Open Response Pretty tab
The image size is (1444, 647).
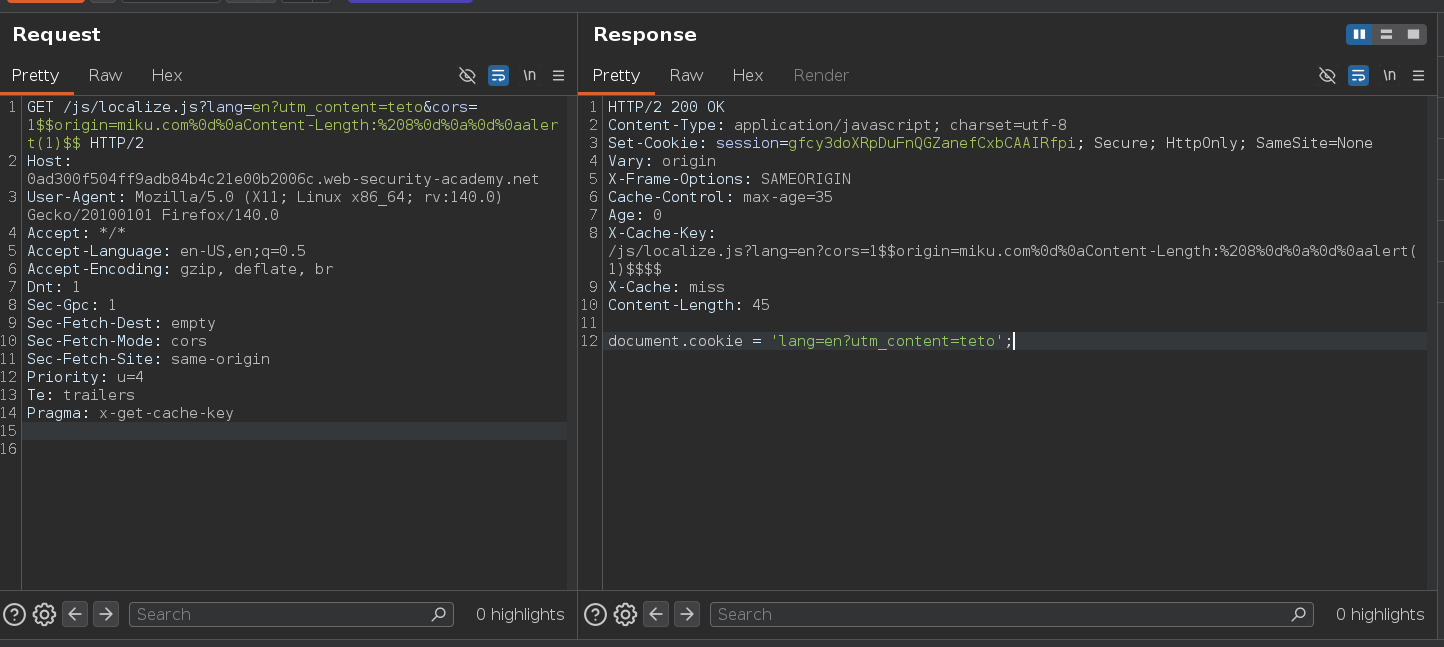pos(616,75)
